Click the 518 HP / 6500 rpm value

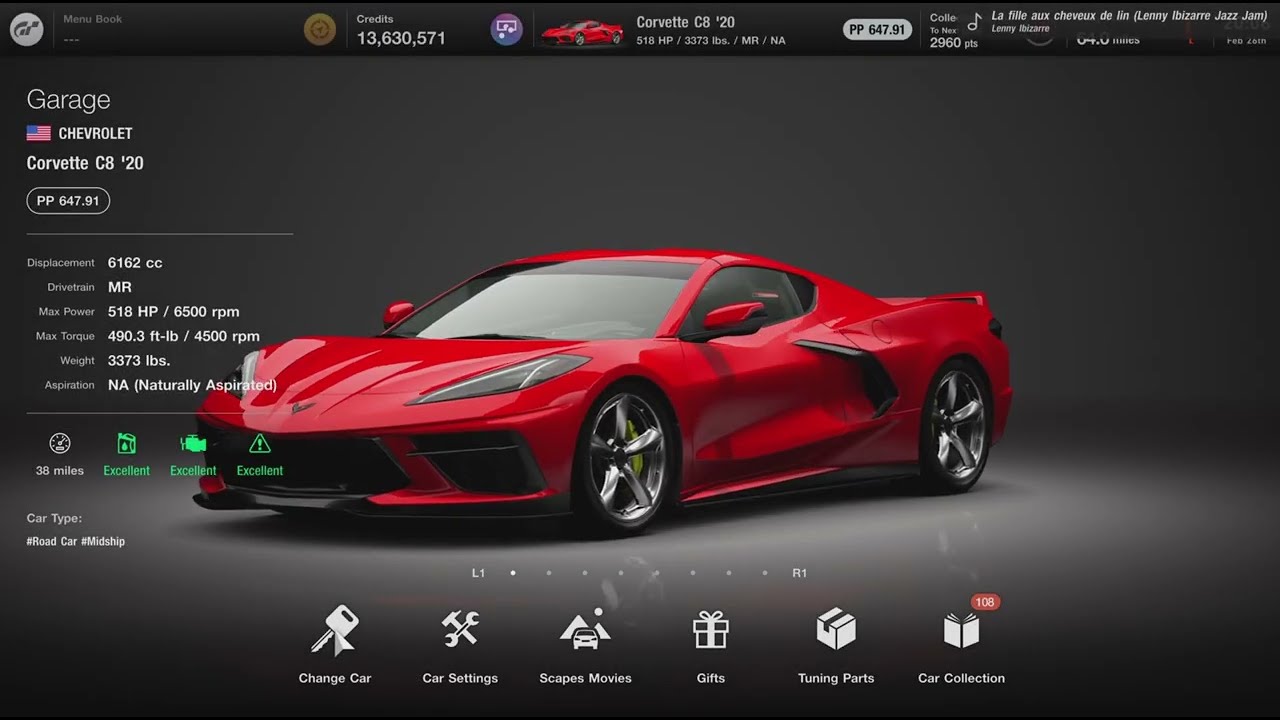pyautogui.click(x=174, y=312)
